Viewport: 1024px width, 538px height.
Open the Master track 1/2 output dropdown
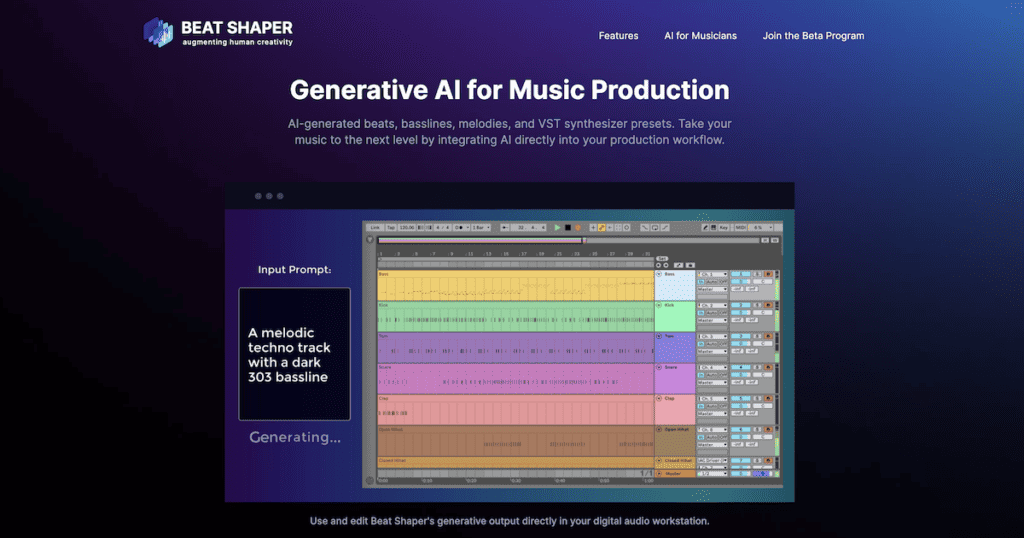coord(712,473)
